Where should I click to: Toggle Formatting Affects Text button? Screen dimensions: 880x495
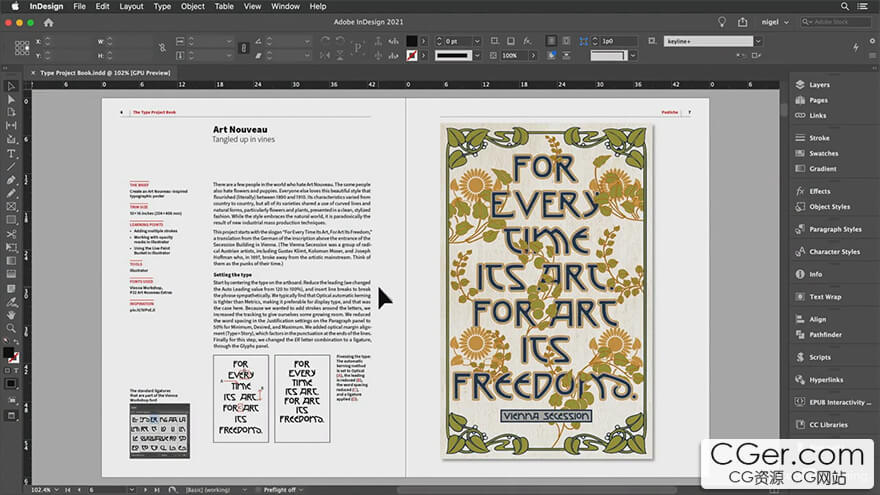[16, 371]
